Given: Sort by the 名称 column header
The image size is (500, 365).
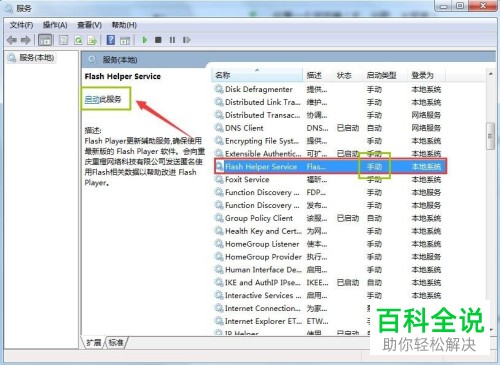Looking at the screenshot, I should coord(257,75).
